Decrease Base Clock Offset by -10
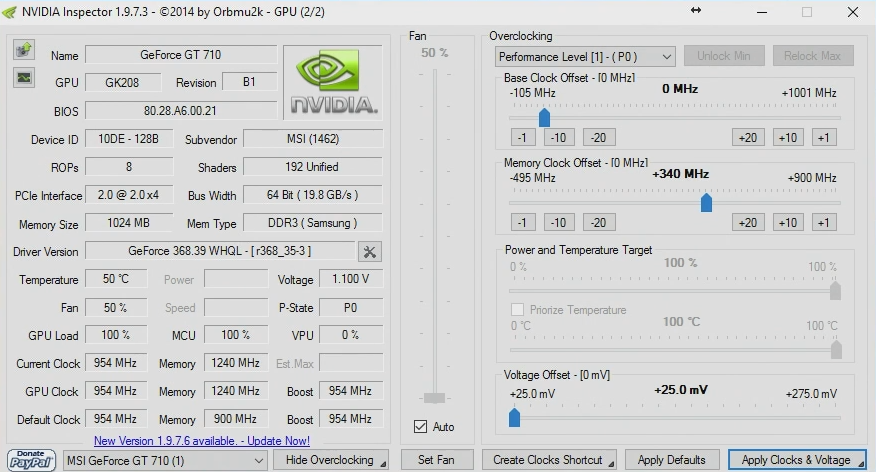Viewport: 876px width, 472px height. pyautogui.click(x=559, y=137)
